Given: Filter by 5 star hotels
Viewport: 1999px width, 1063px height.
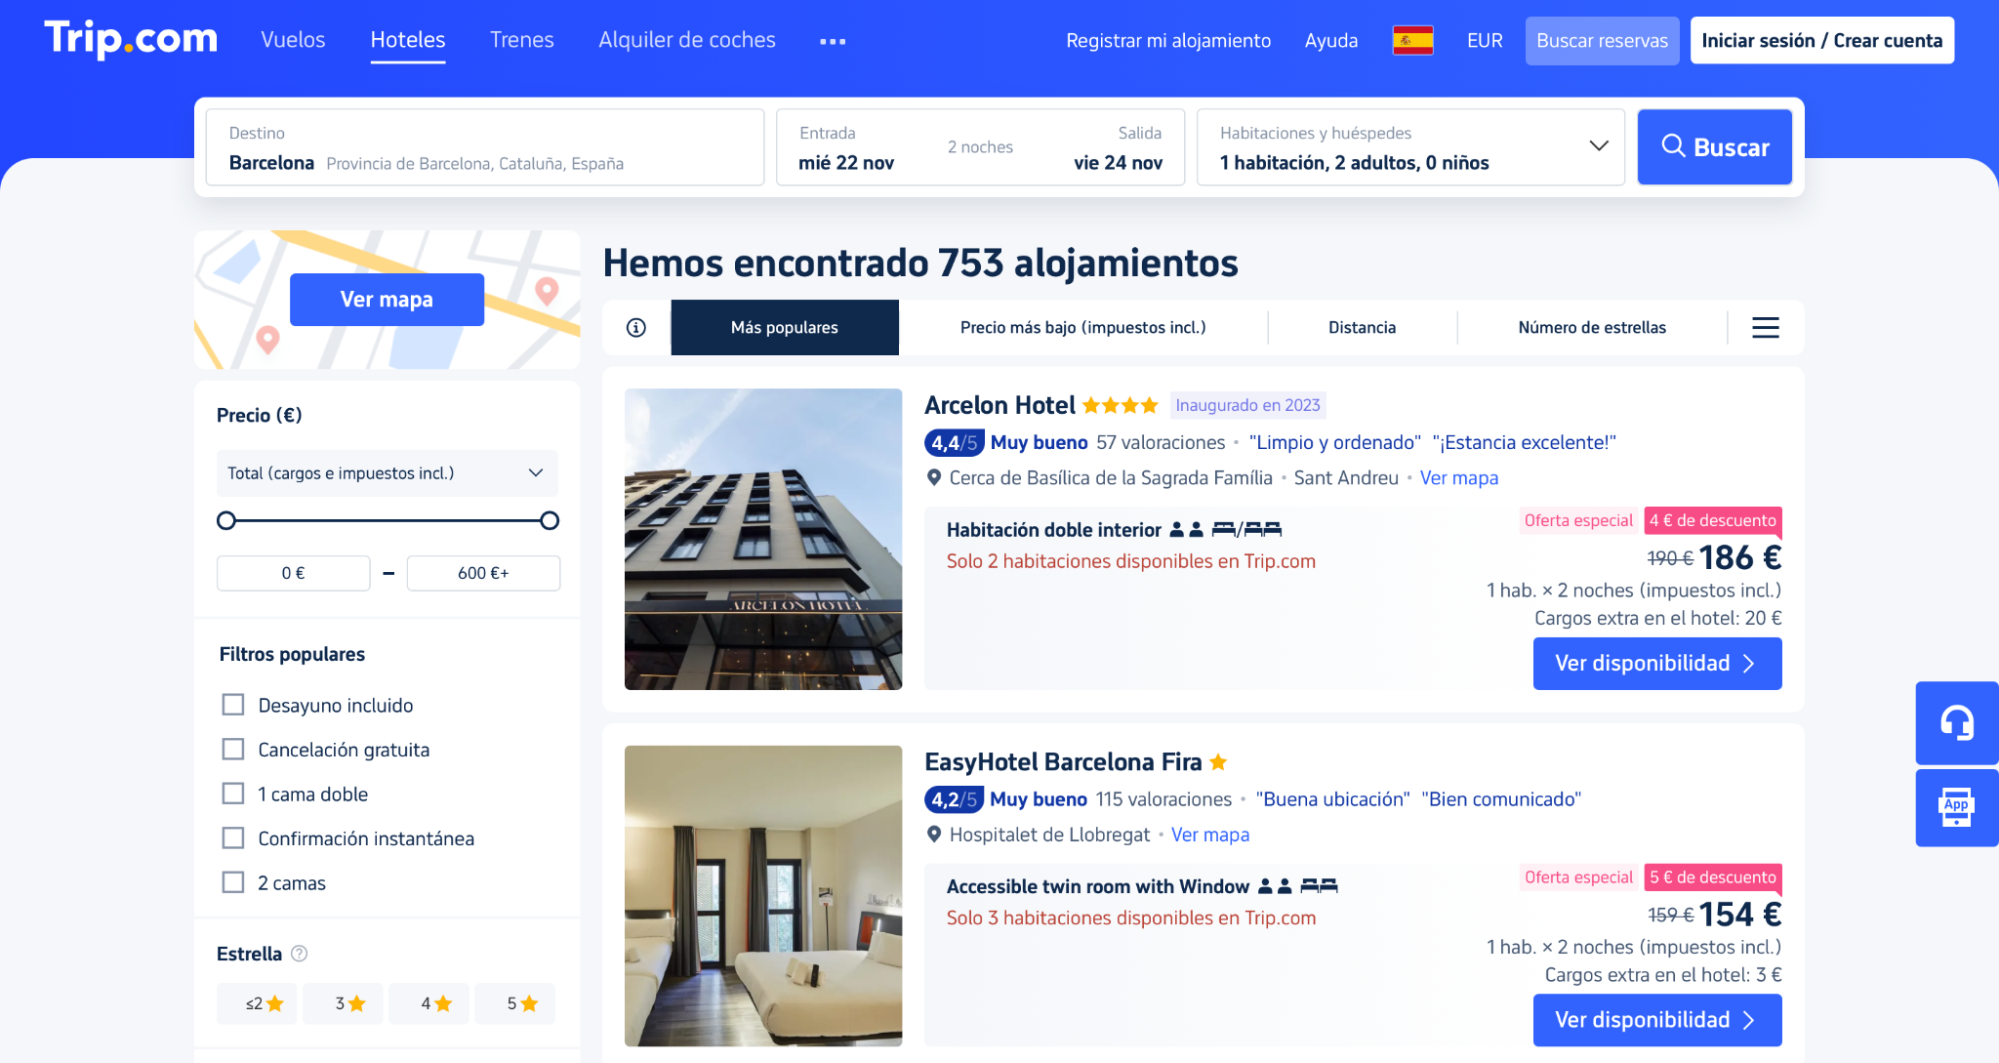Looking at the screenshot, I should point(516,1003).
